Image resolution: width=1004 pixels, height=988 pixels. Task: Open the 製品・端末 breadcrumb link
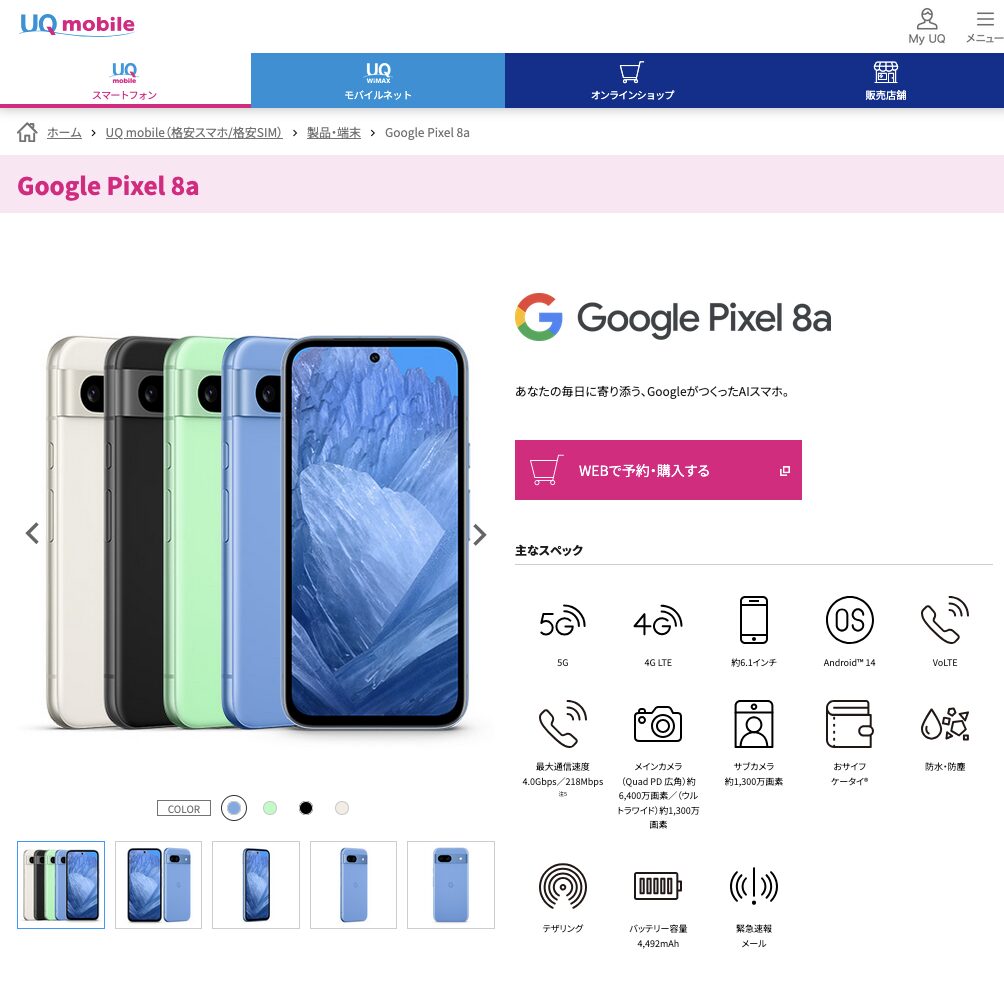pyautogui.click(x=334, y=133)
